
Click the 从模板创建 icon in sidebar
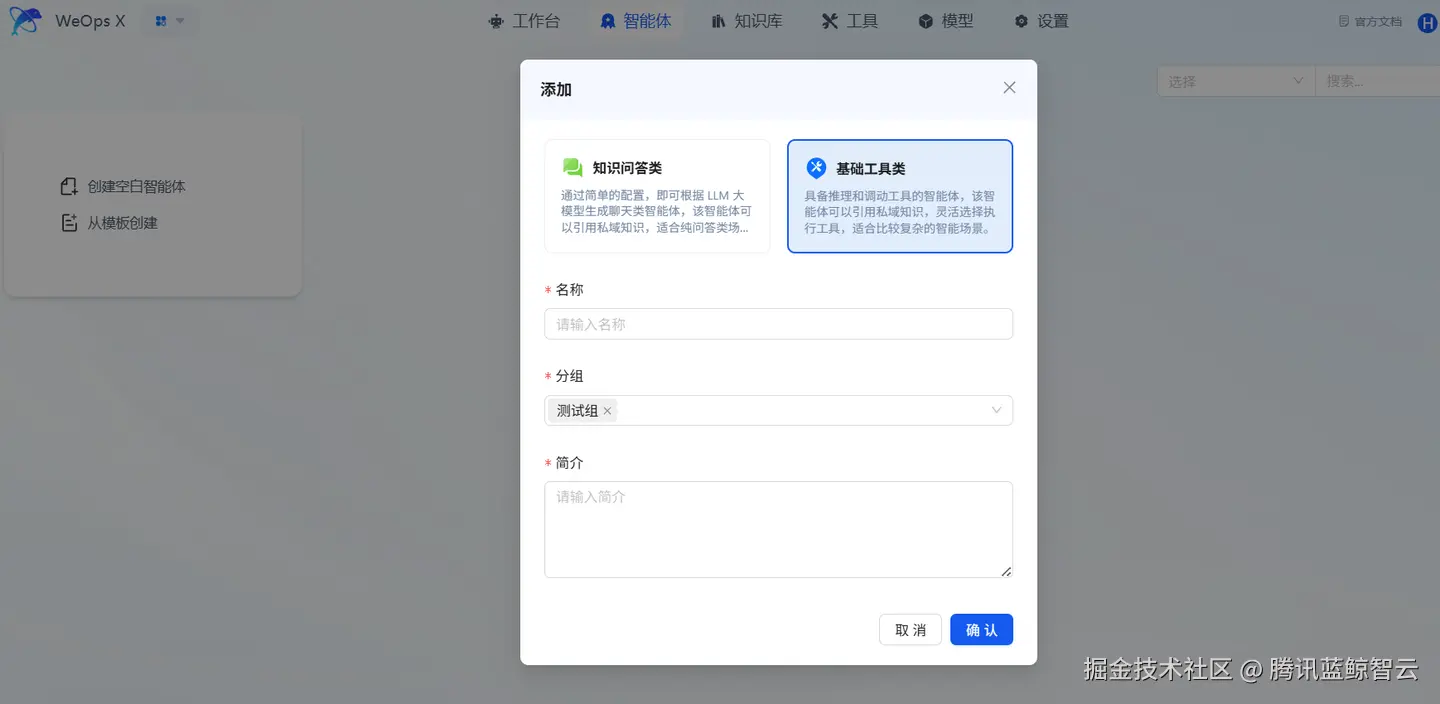pos(68,222)
